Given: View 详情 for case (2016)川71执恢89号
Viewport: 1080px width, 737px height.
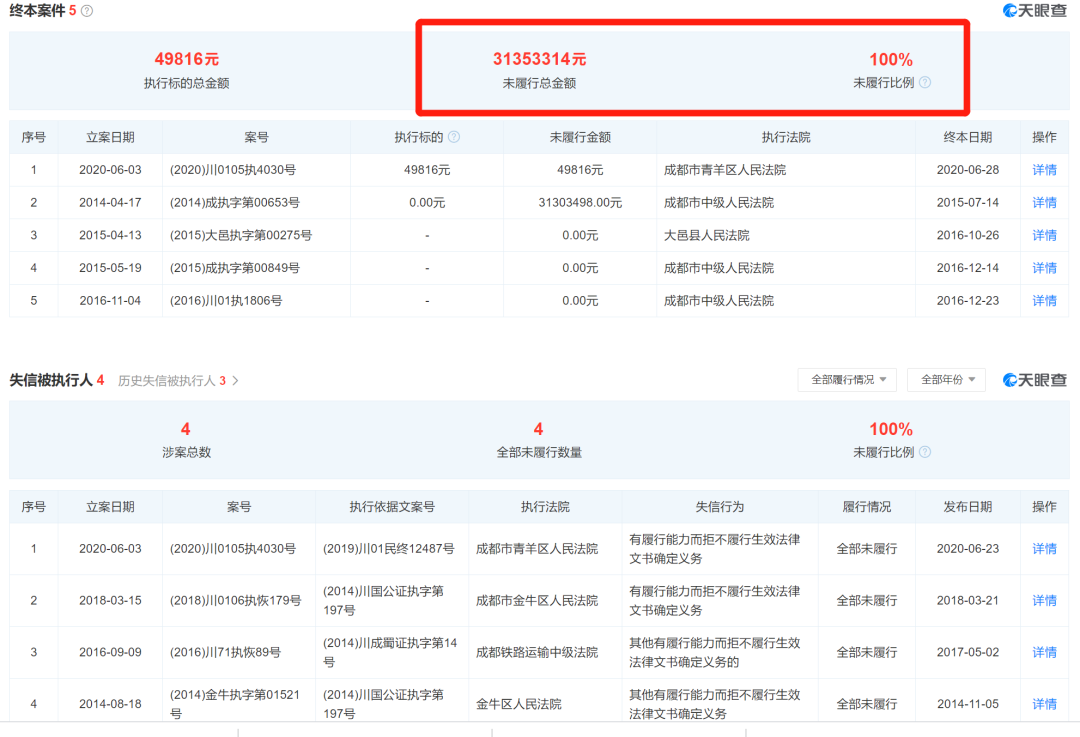Looking at the screenshot, I should [x=1044, y=653].
